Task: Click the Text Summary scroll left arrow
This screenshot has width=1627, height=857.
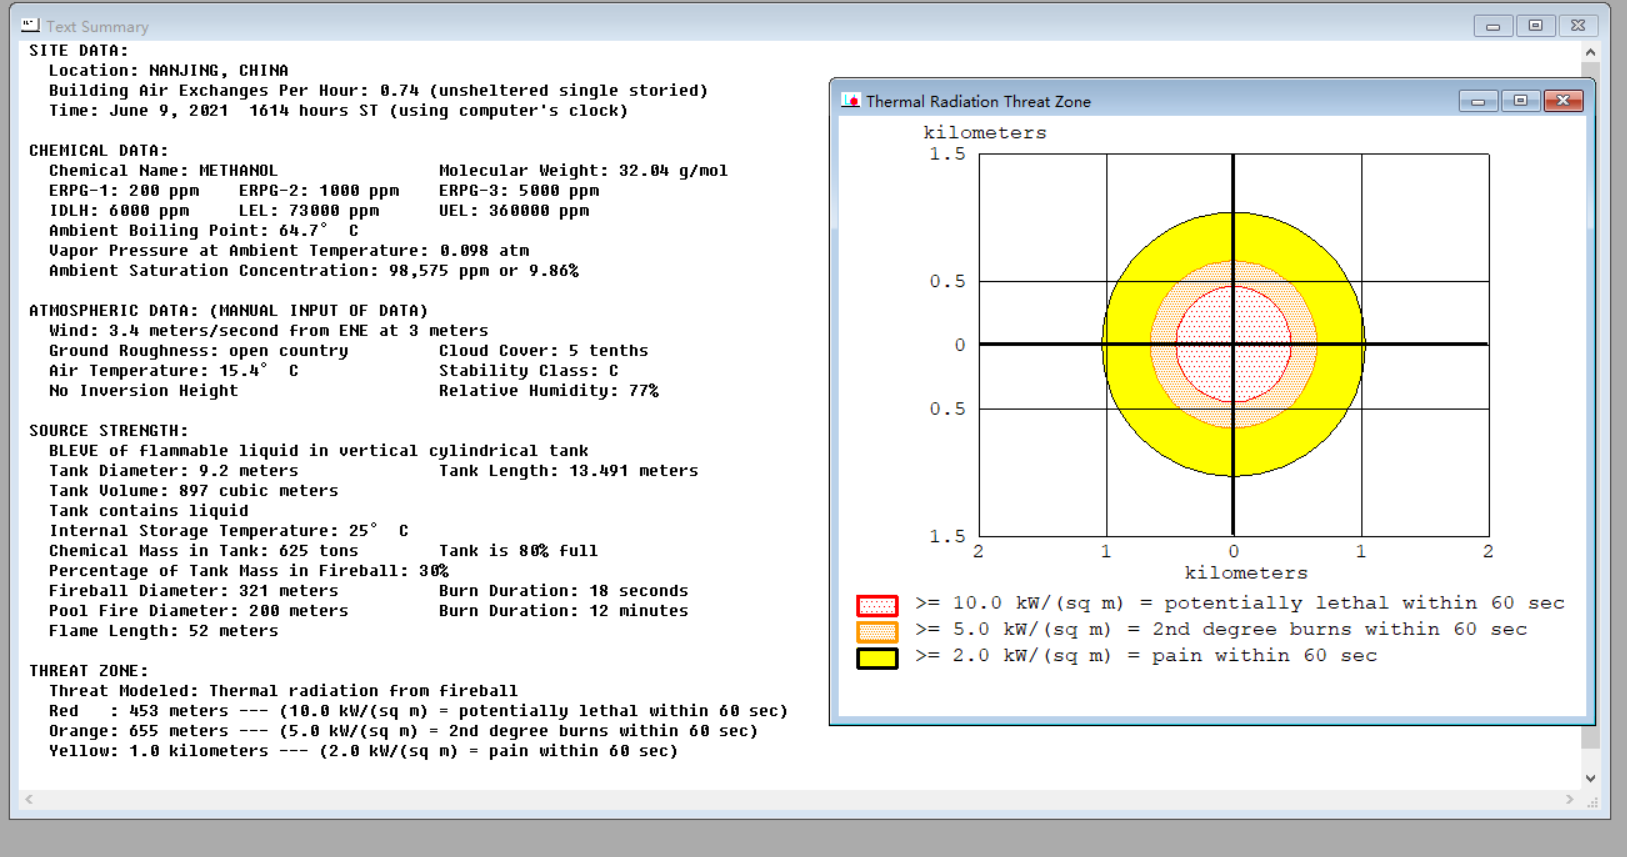Action: [29, 799]
